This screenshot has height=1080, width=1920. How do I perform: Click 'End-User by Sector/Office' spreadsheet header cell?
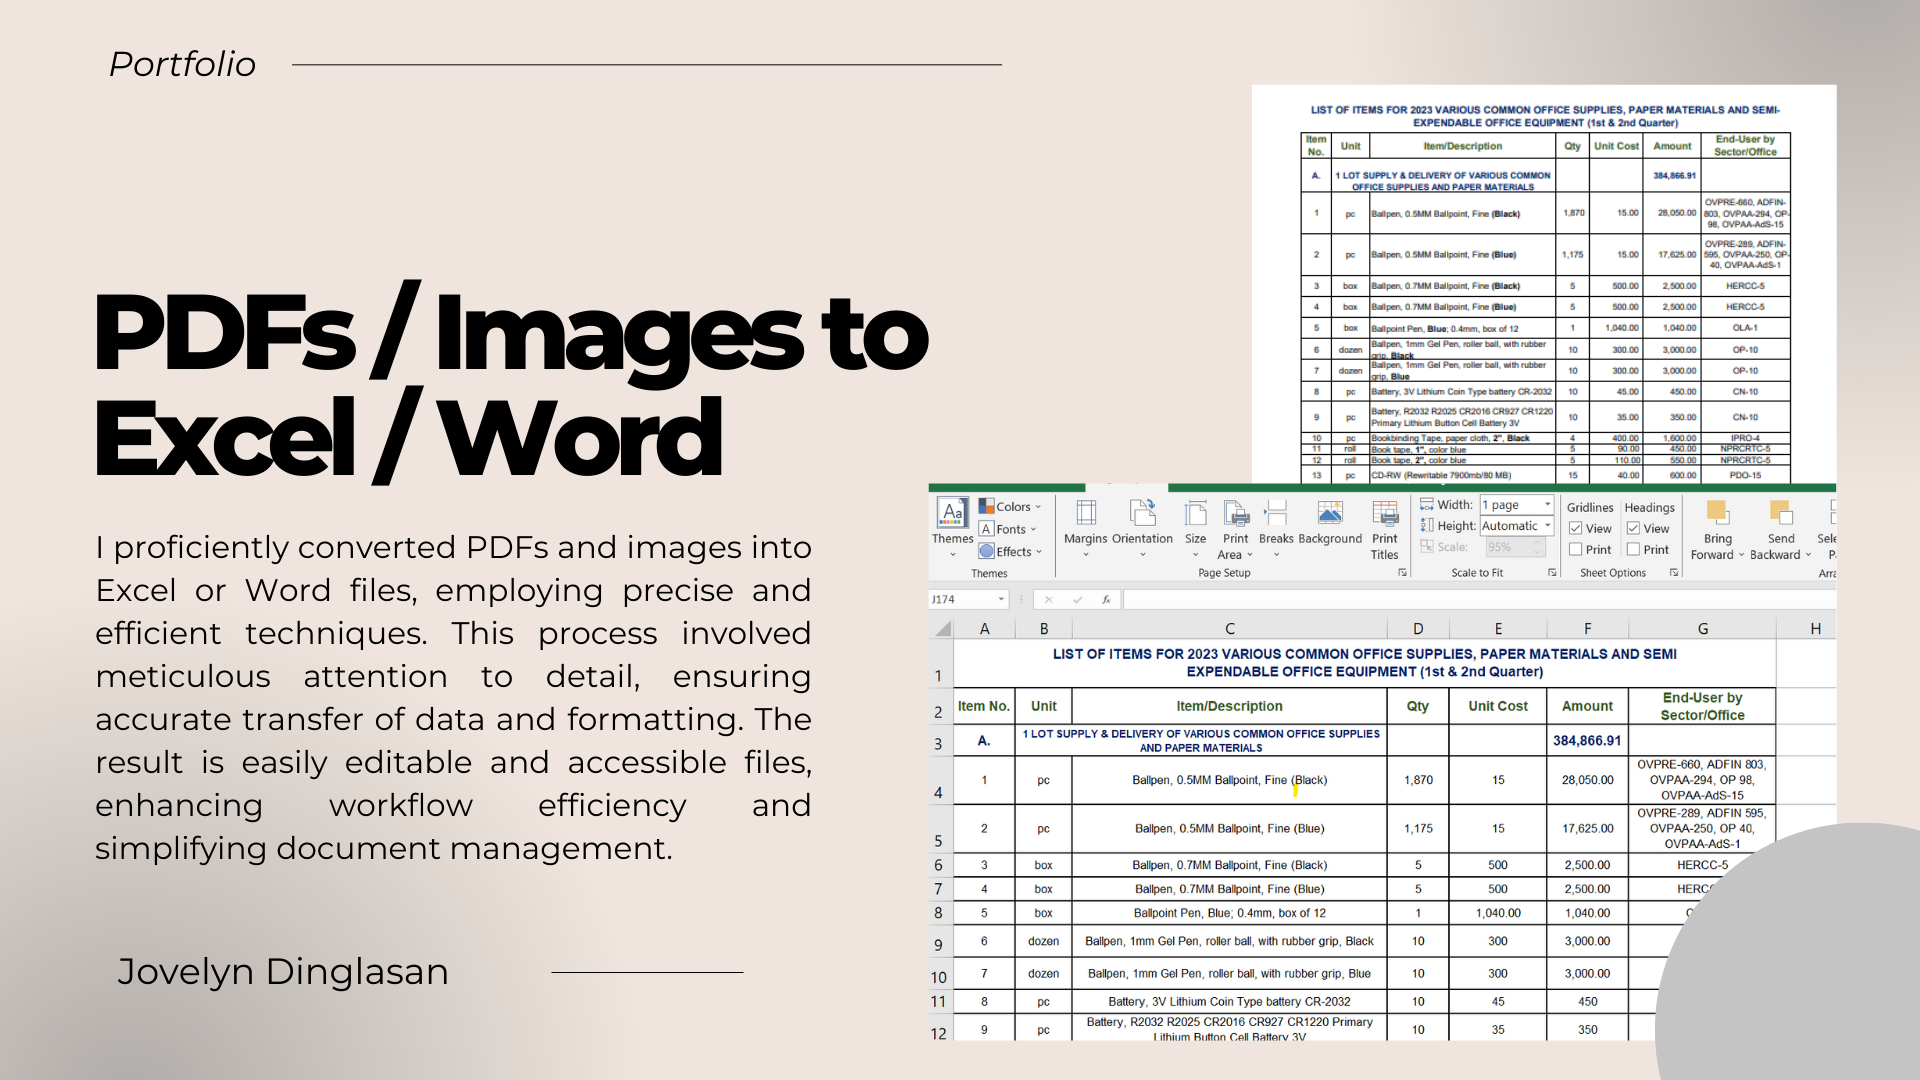[x=1702, y=706]
